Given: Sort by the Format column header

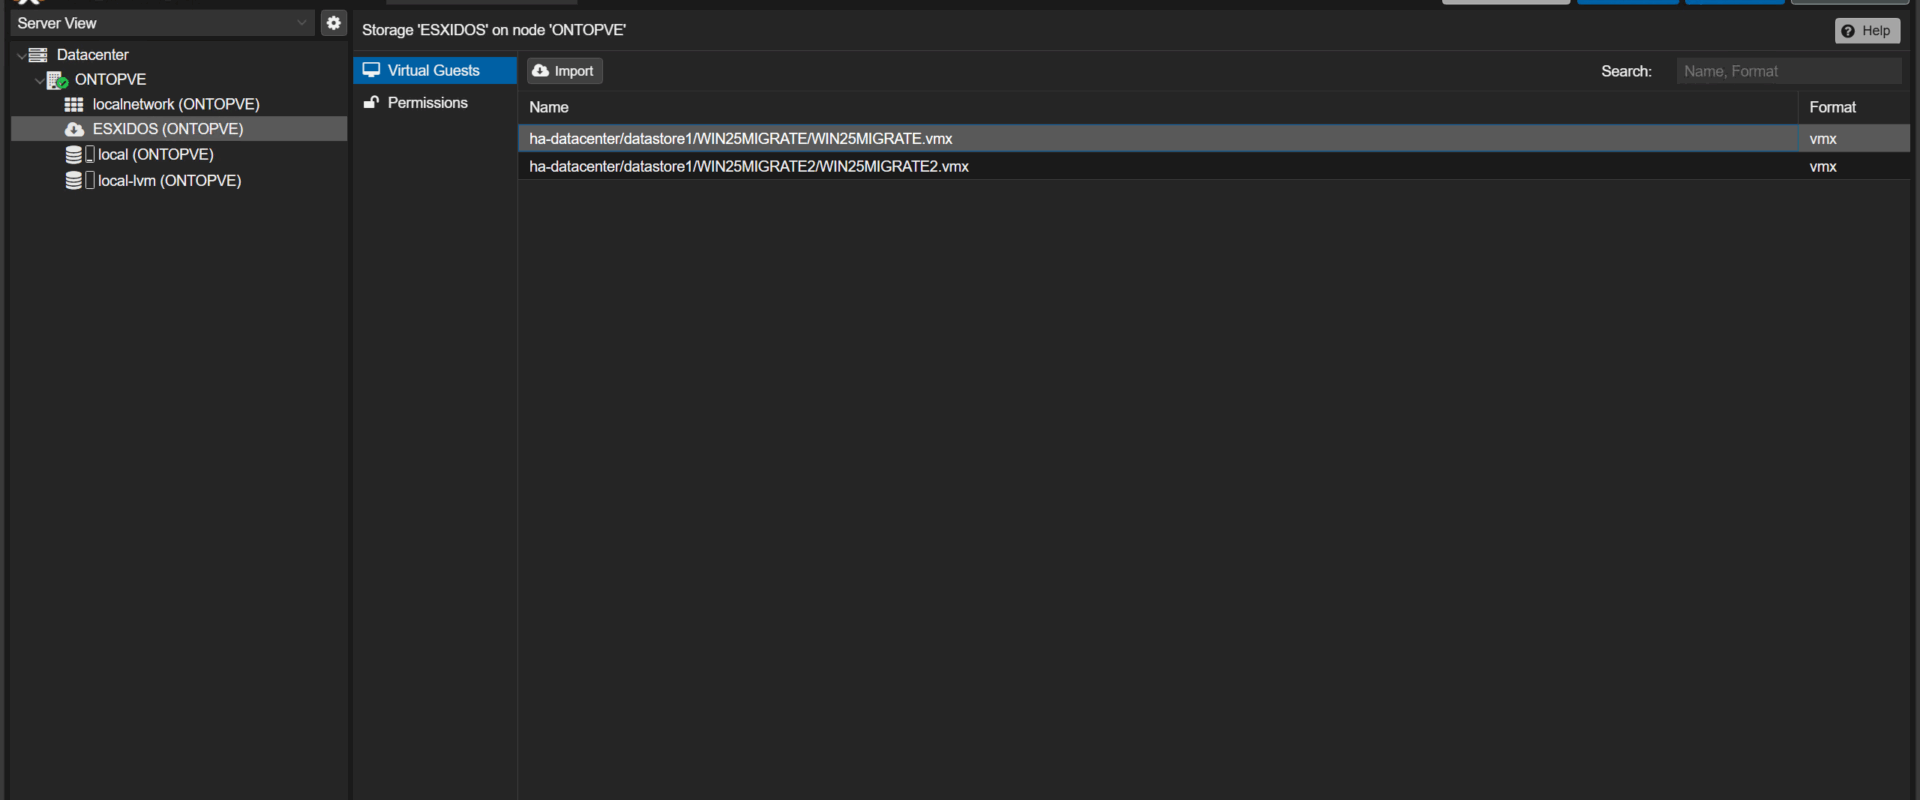Looking at the screenshot, I should click(1855, 107).
